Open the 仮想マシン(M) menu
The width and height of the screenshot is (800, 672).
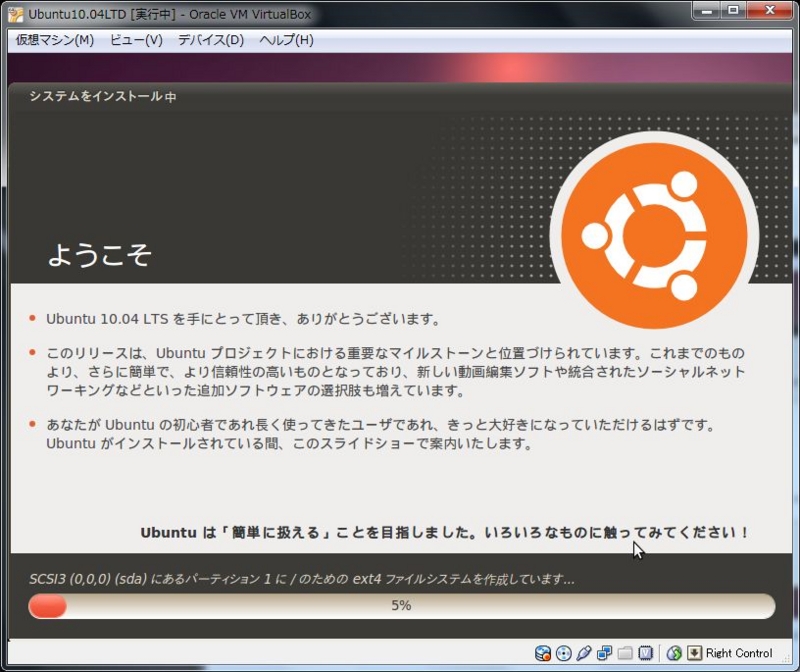click(55, 40)
